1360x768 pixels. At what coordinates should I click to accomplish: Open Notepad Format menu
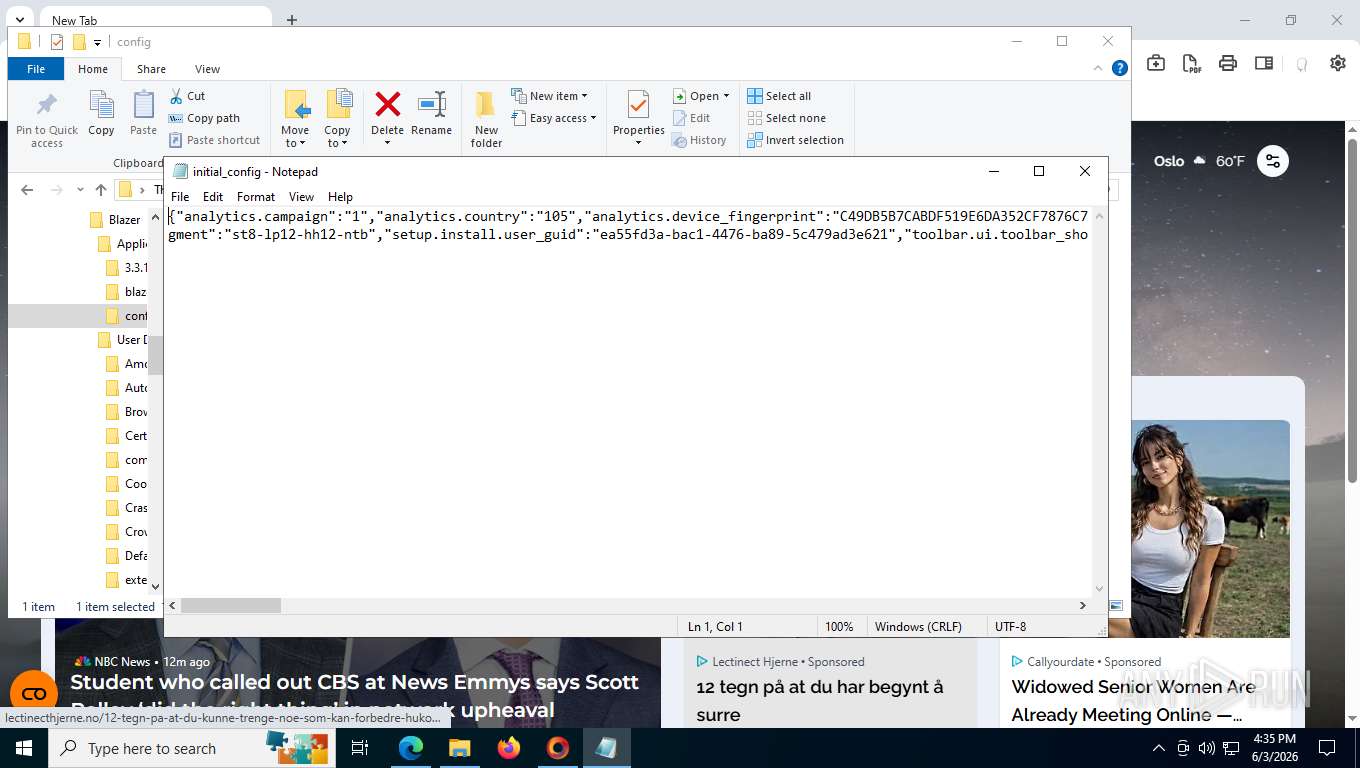pos(256,197)
